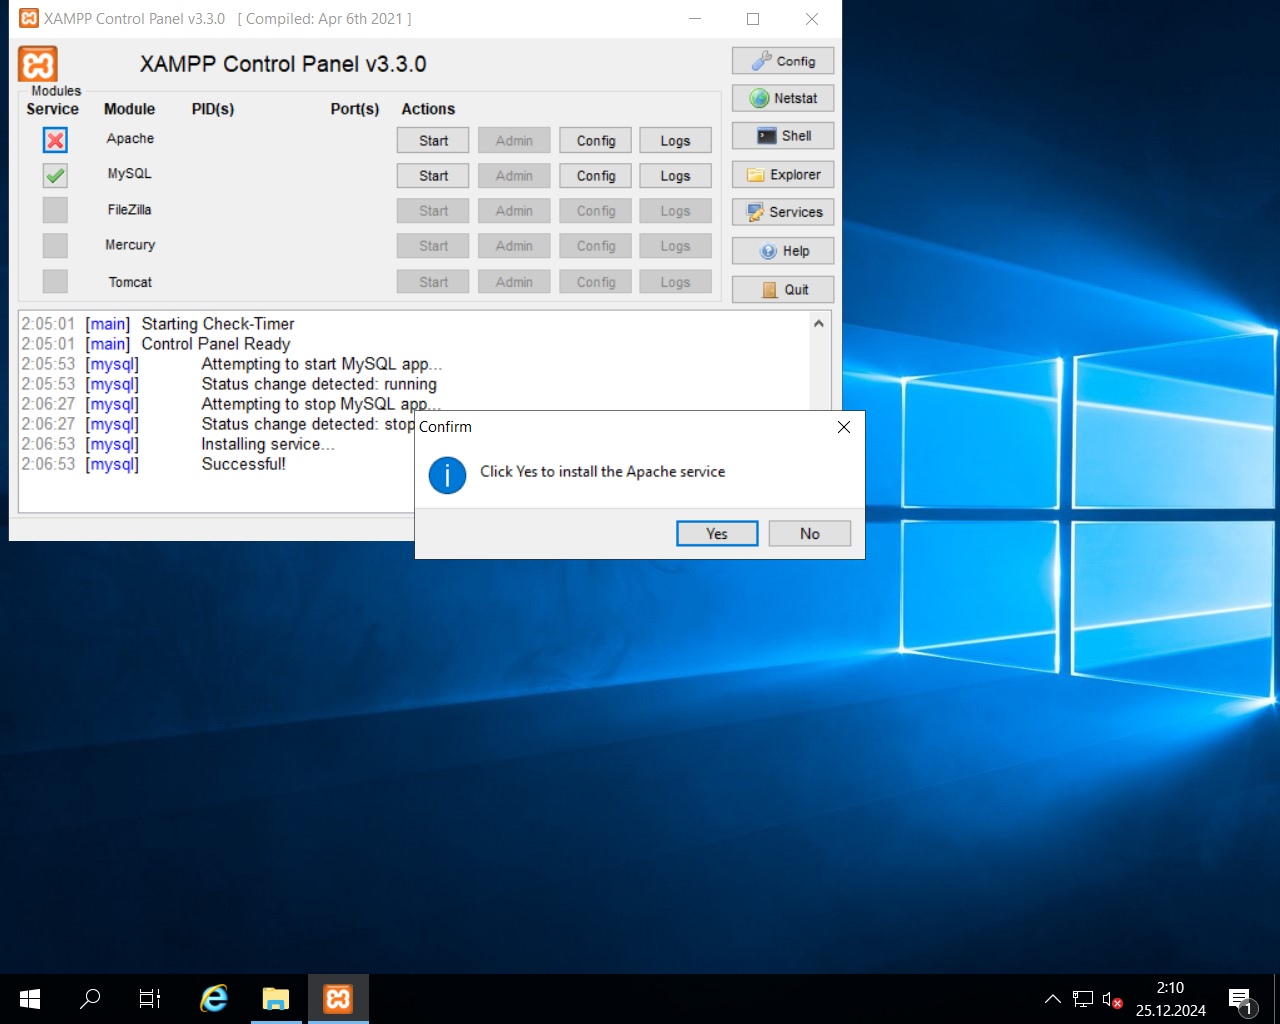This screenshot has height=1024, width=1280.
Task: Uncheck the MySQL service checkbox
Action: pos(55,175)
